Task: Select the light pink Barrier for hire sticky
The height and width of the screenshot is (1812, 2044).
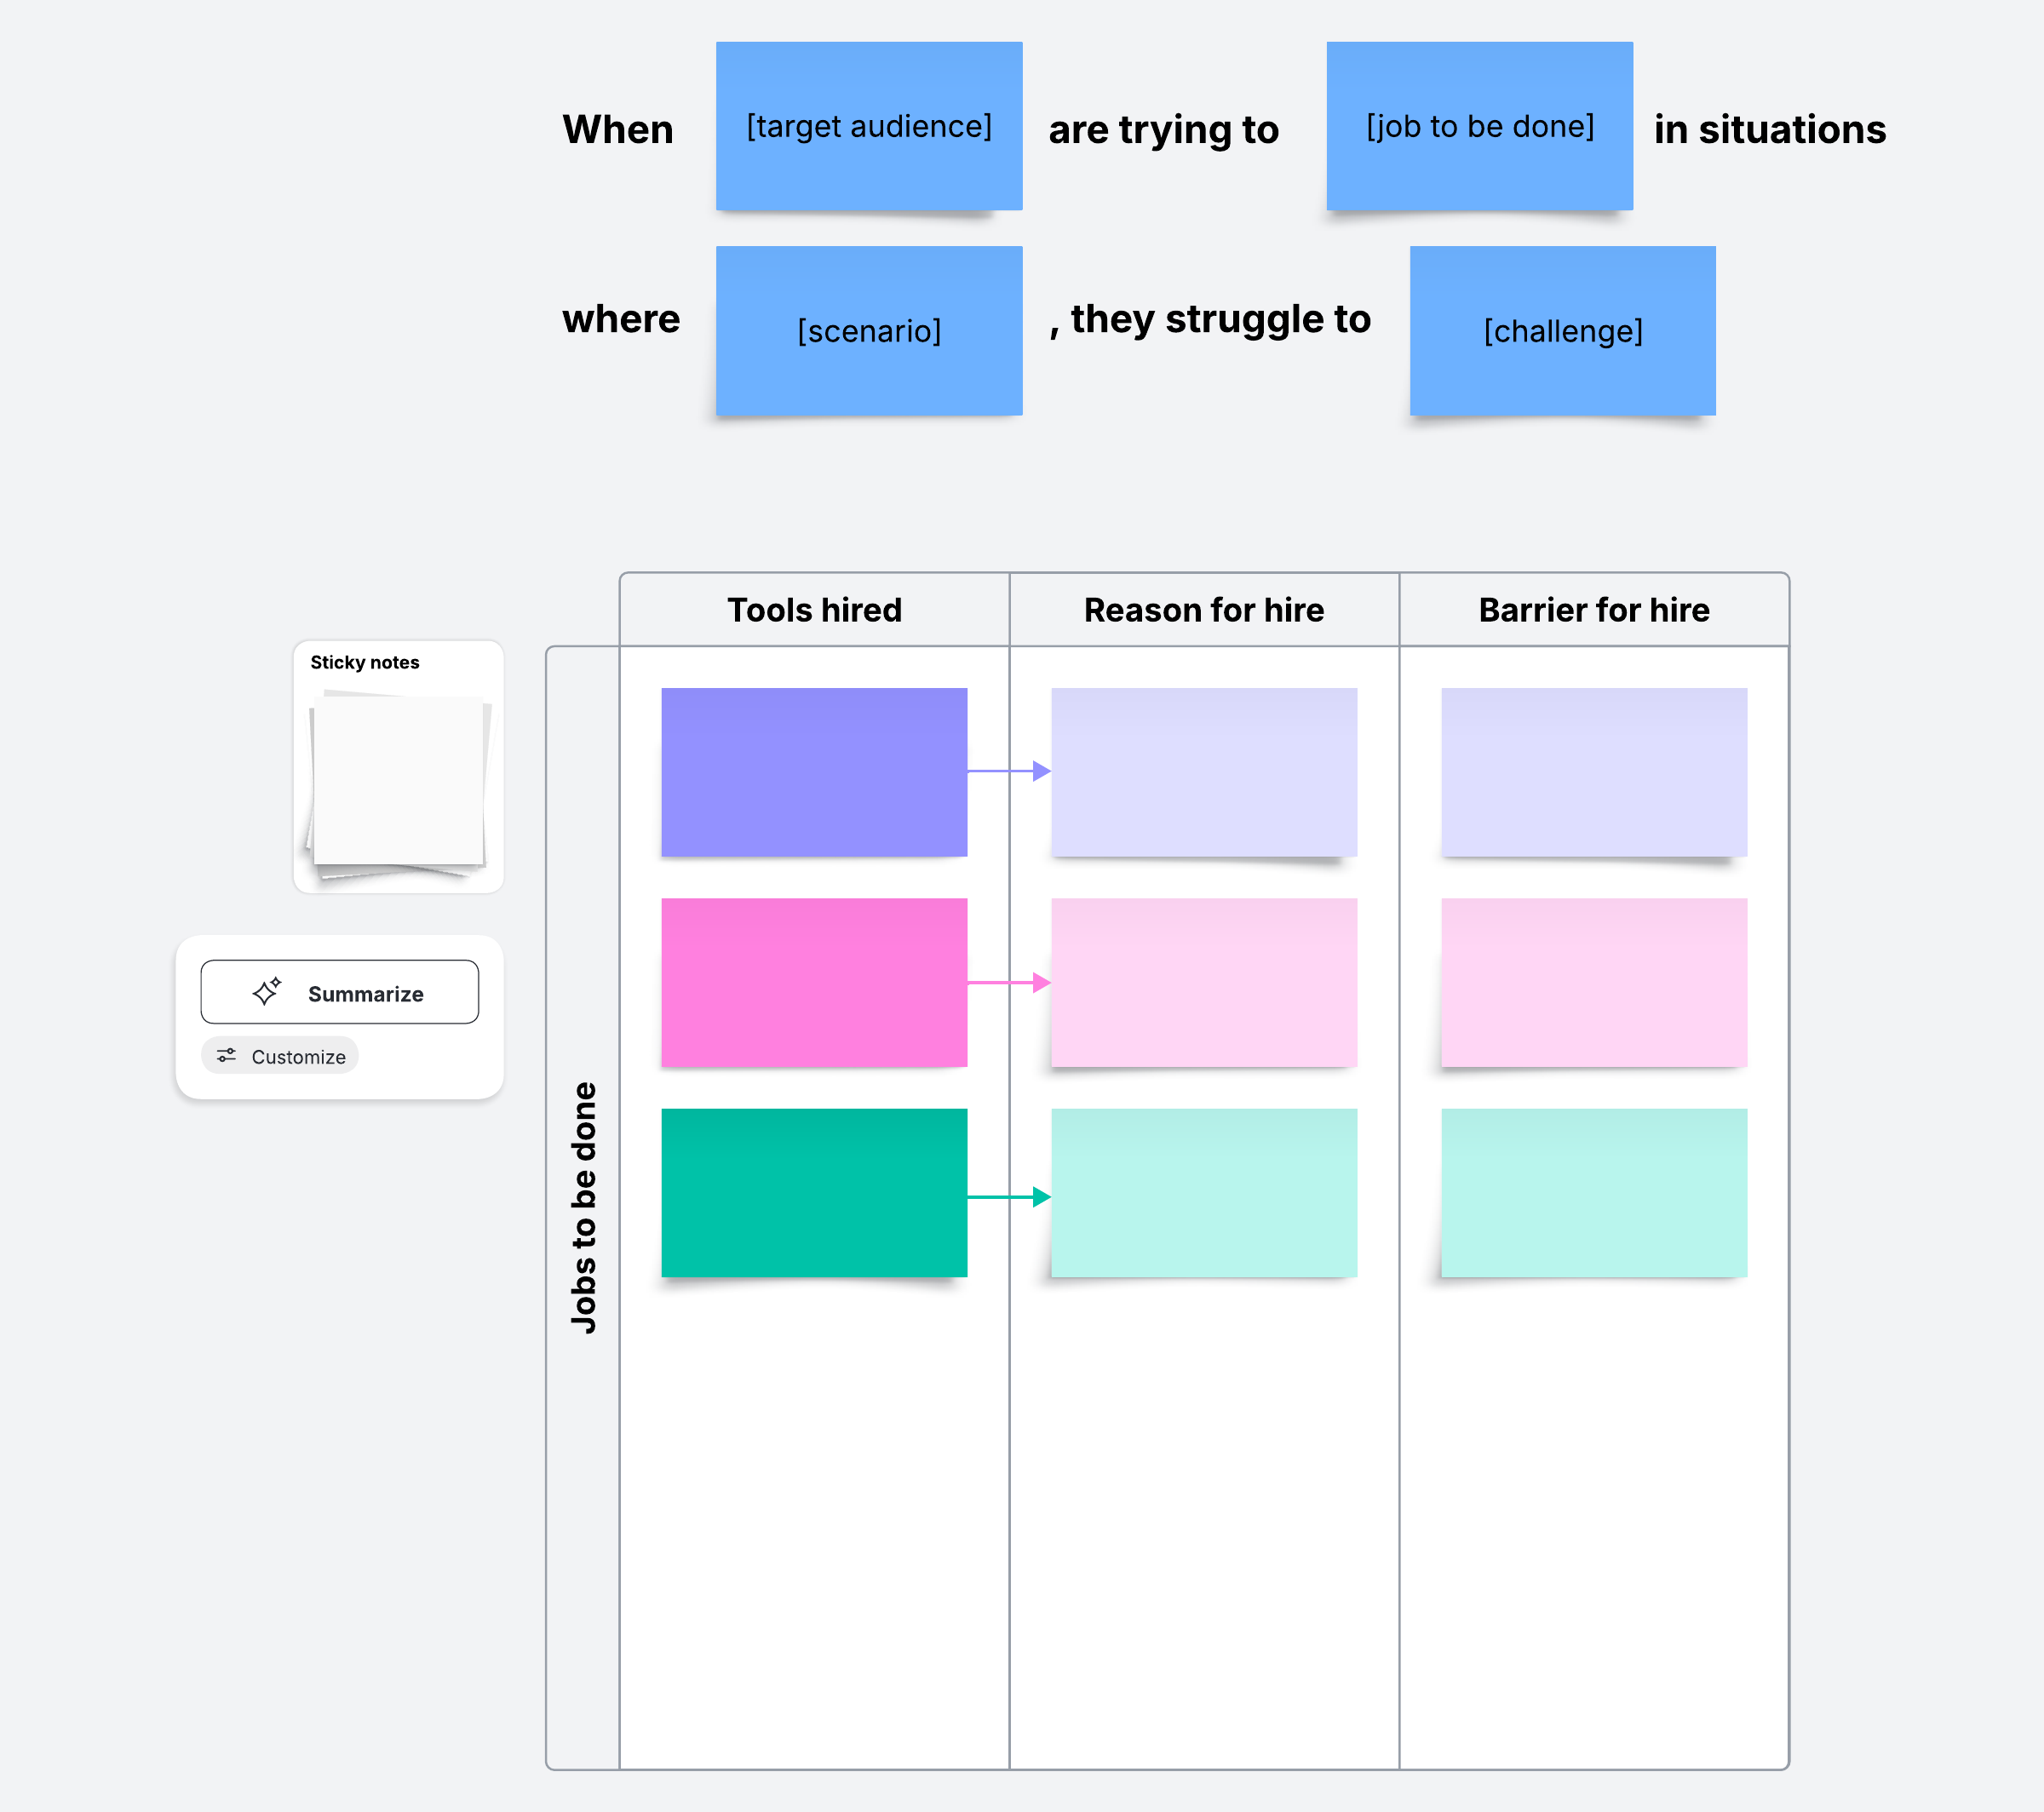Action: pyautogui.click(x=1593, y=982)
